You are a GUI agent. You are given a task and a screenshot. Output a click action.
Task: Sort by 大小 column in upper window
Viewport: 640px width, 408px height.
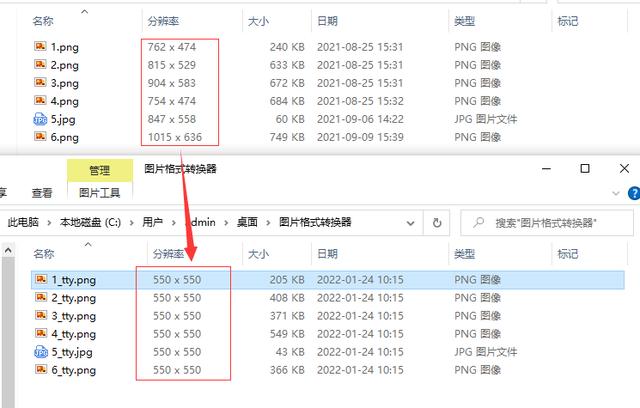tap(258, 21)
